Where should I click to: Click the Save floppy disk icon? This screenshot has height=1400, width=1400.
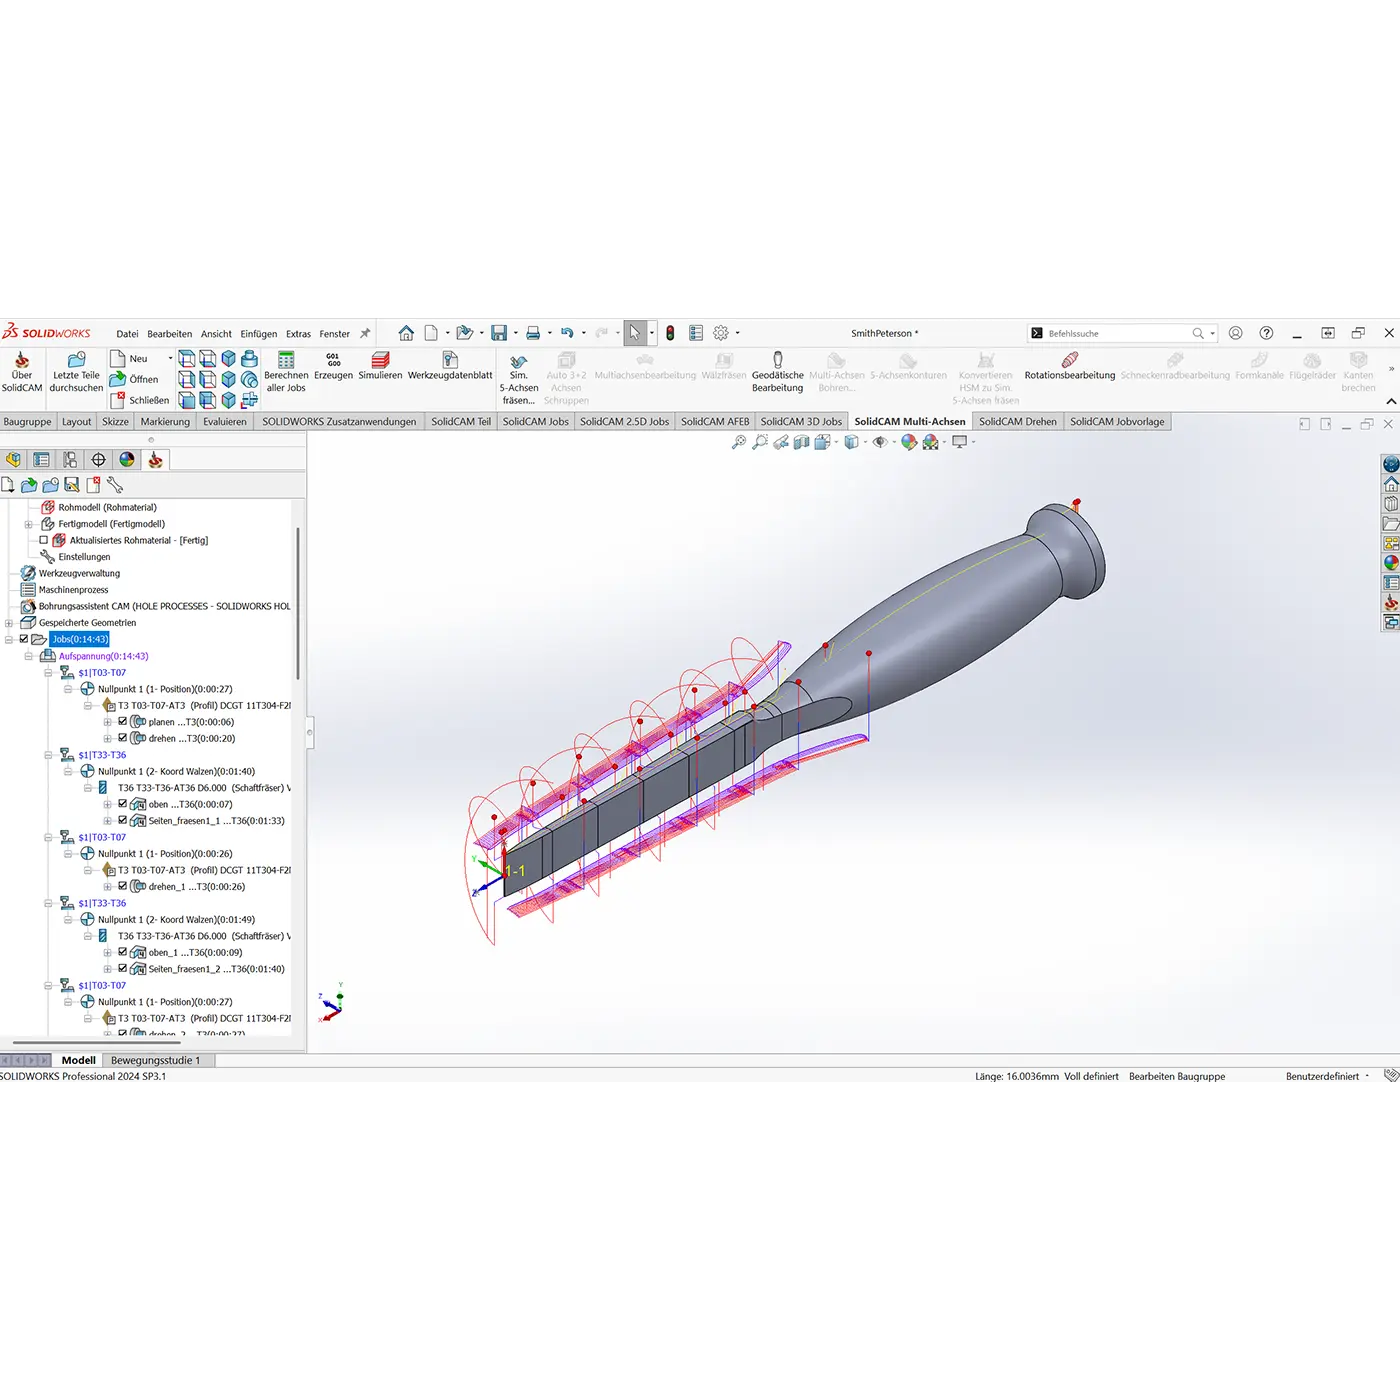tap(499, 333)
